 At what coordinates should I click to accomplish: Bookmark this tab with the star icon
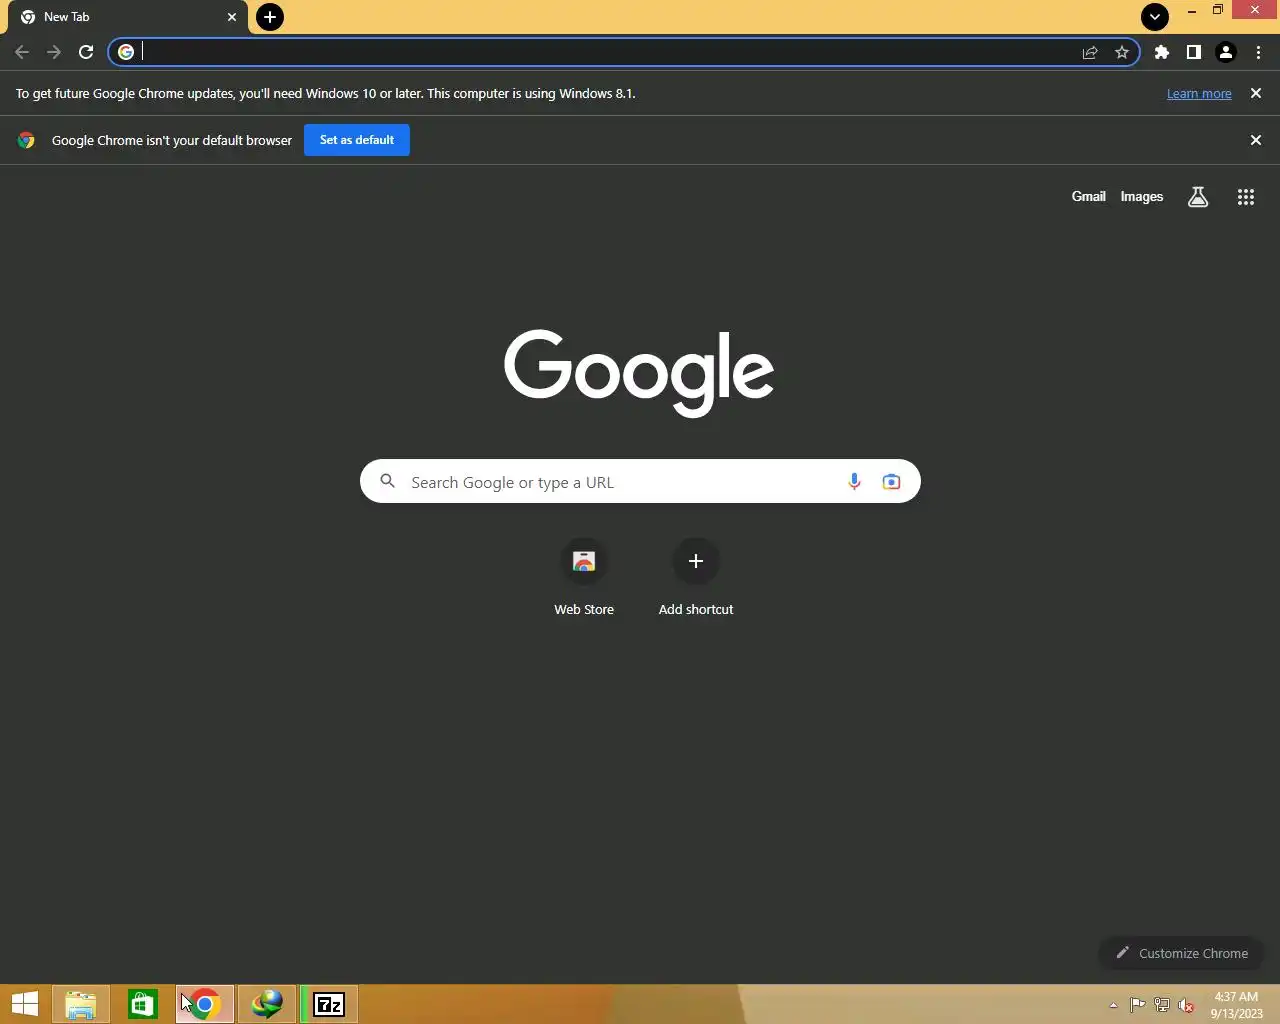(x=1122, y=52)
